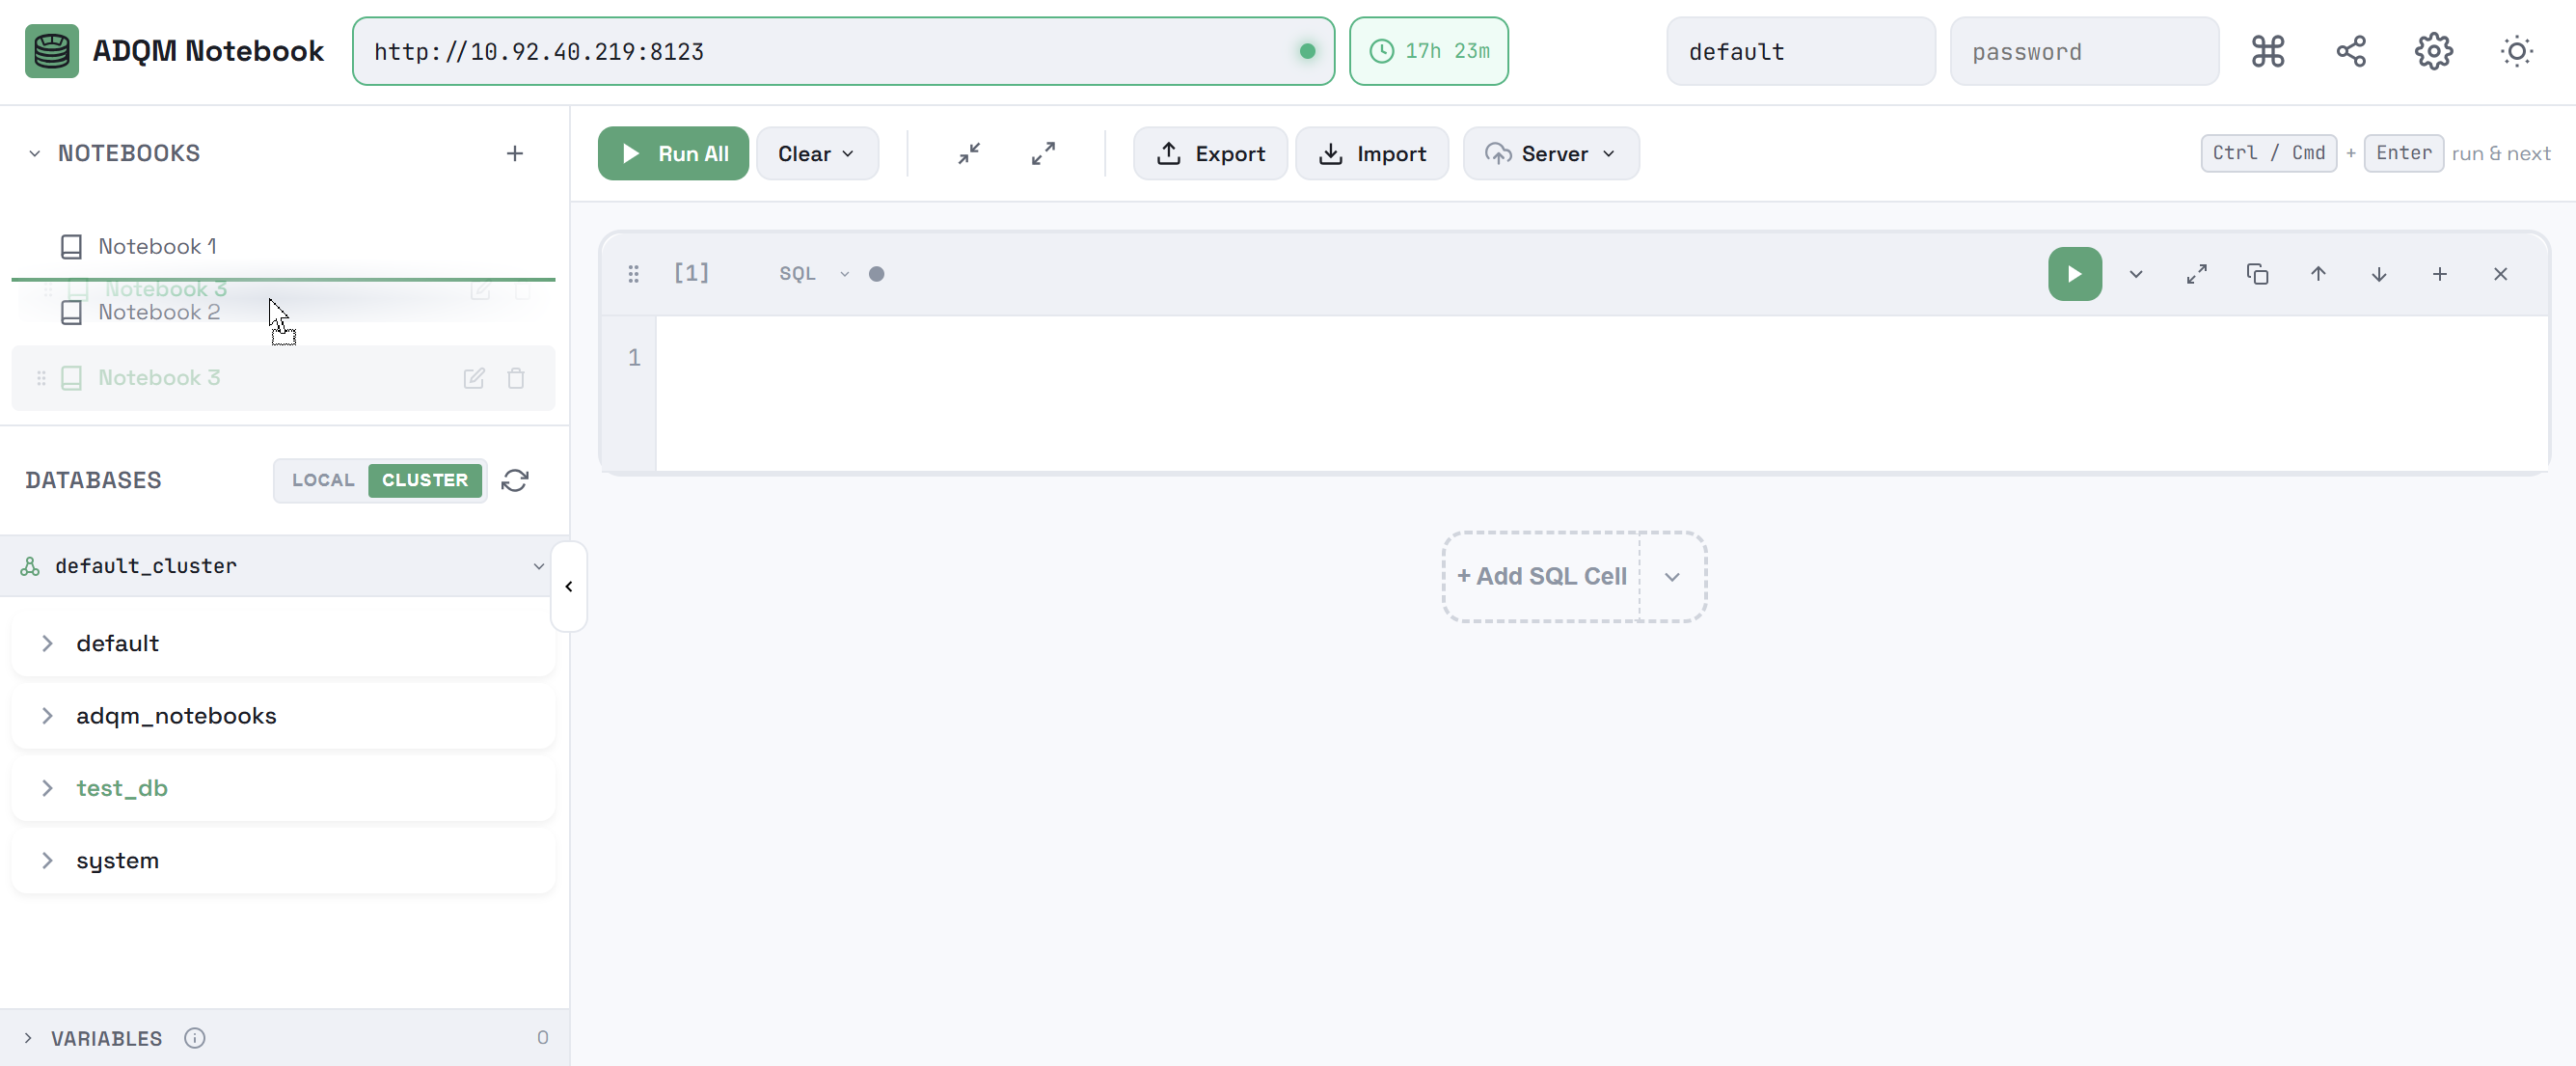This screenshot has height=1066, width=2576.
Task: Toggle light/dark theme sun icon
Action: (2516, 51)
